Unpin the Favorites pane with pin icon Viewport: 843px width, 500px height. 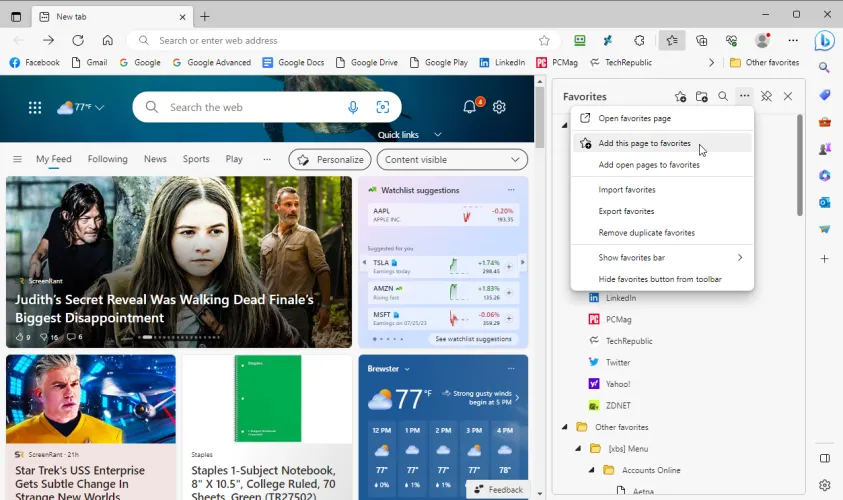[766, 97]
